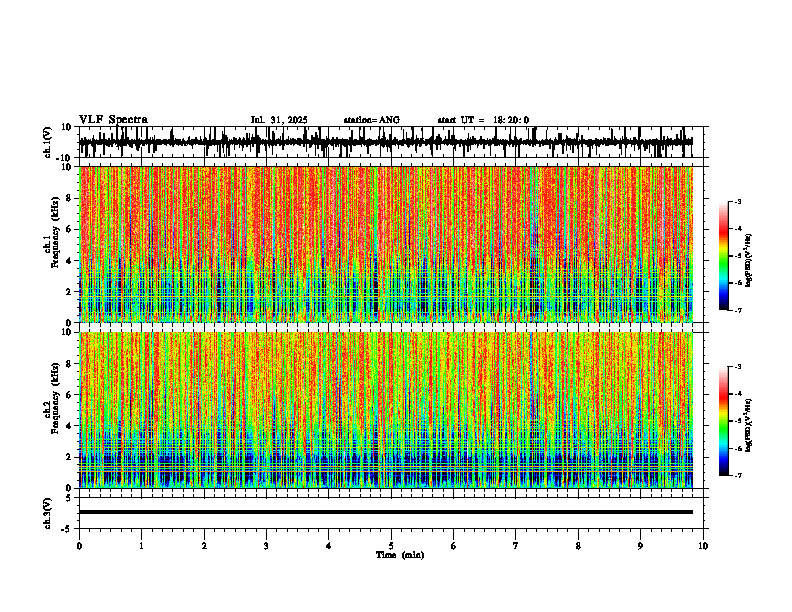Click inside the ch.1 spectrogram panel
792x612 pixels.
[x=385, y=244]
